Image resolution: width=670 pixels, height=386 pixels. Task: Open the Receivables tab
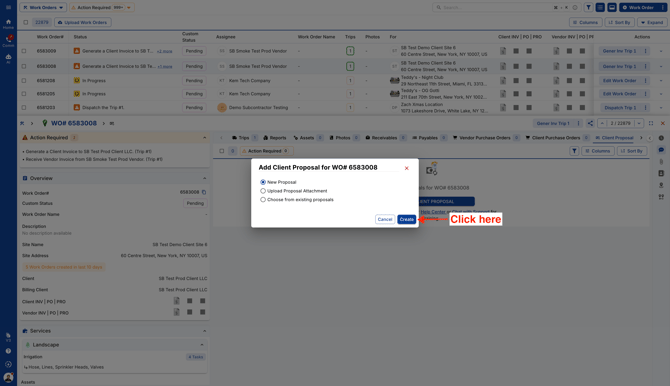(x=385, y=138)
